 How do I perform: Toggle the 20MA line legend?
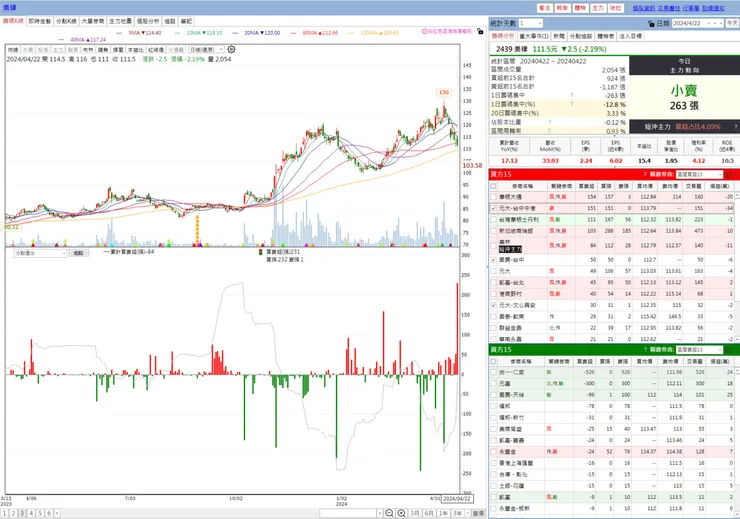click(257, 33)
